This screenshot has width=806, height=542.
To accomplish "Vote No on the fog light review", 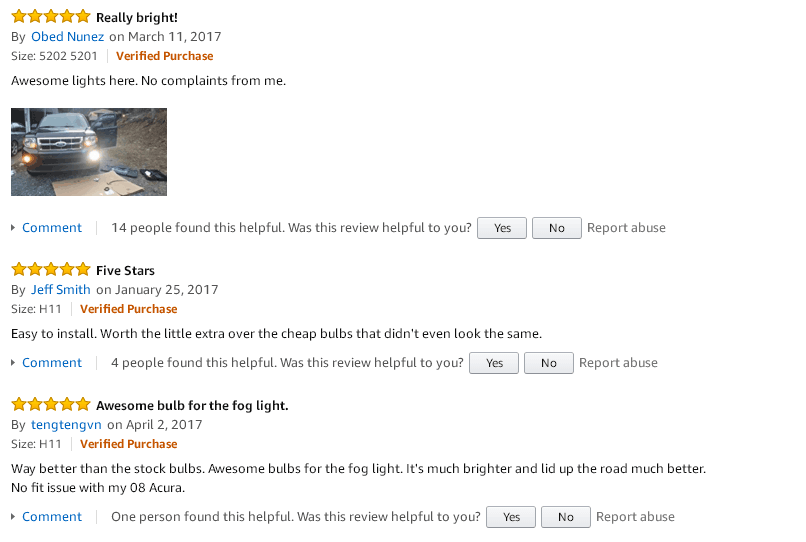I will click(565, 517).
